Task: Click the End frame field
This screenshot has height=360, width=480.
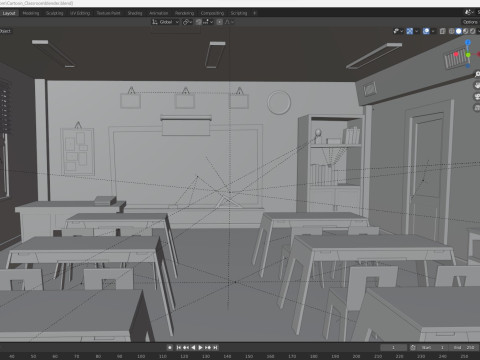Action: 464,347
